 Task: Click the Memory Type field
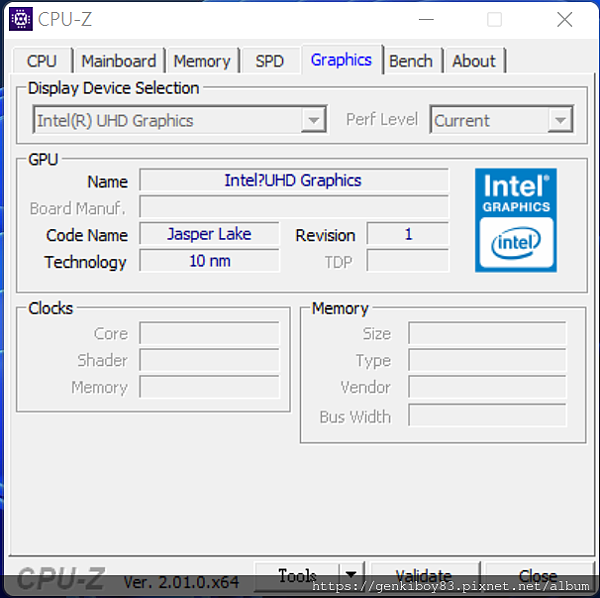coord(487,360)
